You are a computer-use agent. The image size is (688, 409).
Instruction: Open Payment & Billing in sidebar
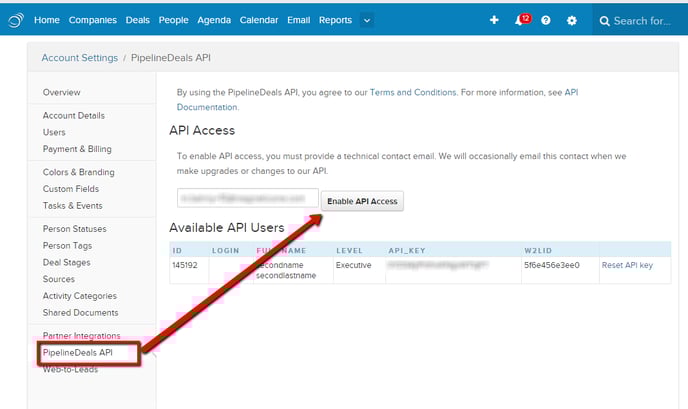click(77, 149)
